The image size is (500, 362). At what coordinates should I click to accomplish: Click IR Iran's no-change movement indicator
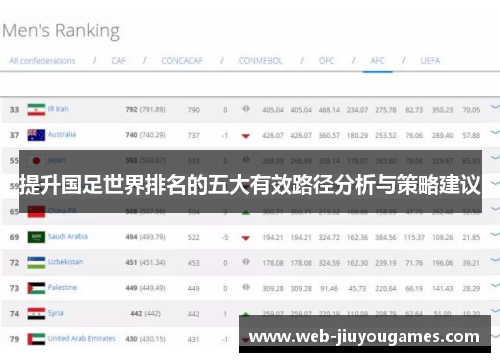pyautogui.click(x=246, y=109)
